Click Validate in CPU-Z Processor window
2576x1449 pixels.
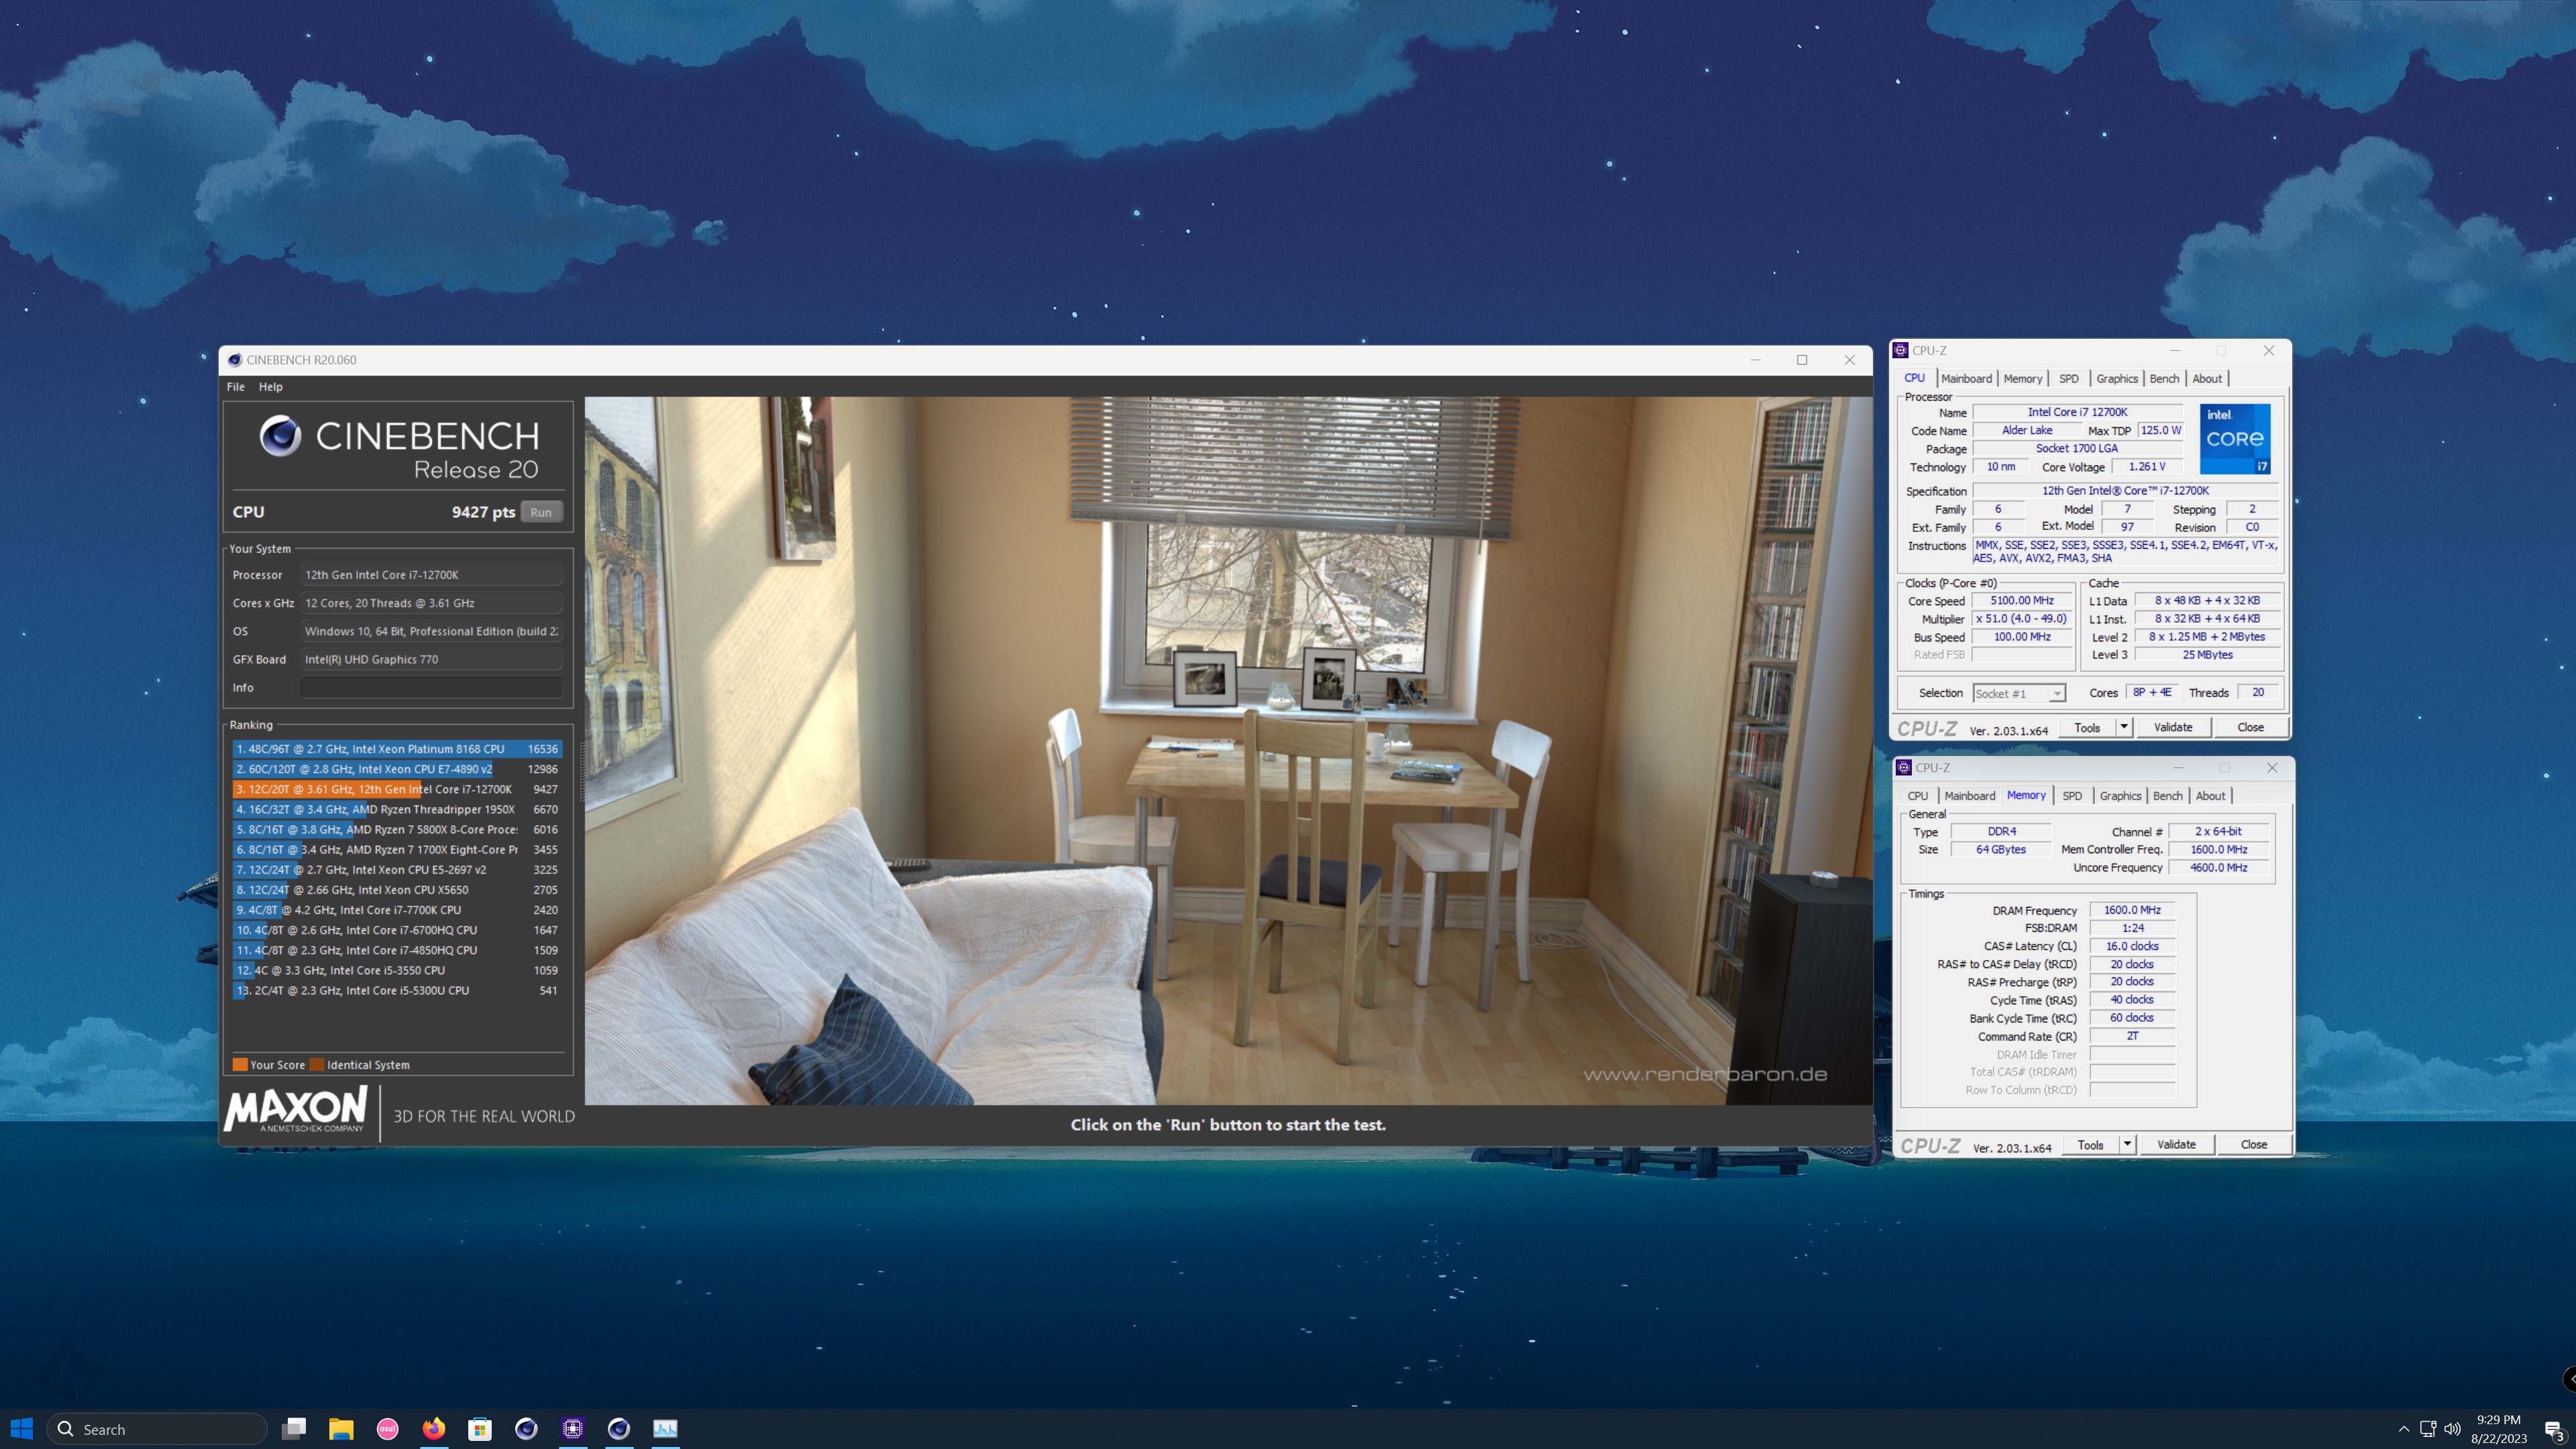2173,727
